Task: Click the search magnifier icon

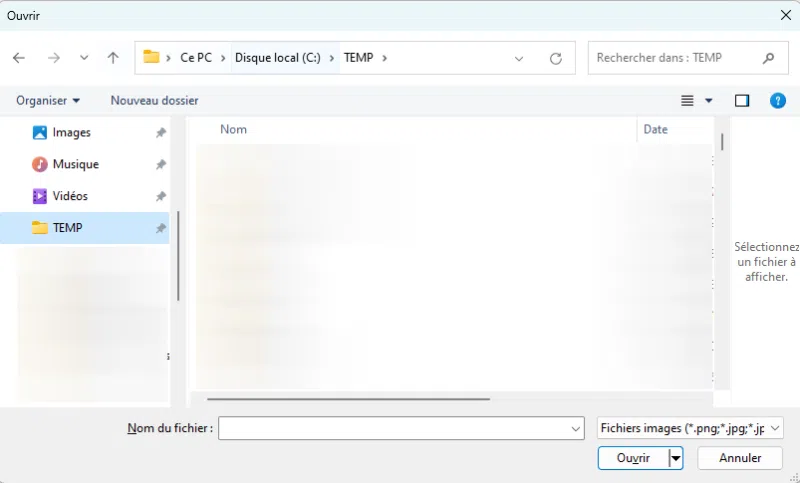Action: pos(768,59)
